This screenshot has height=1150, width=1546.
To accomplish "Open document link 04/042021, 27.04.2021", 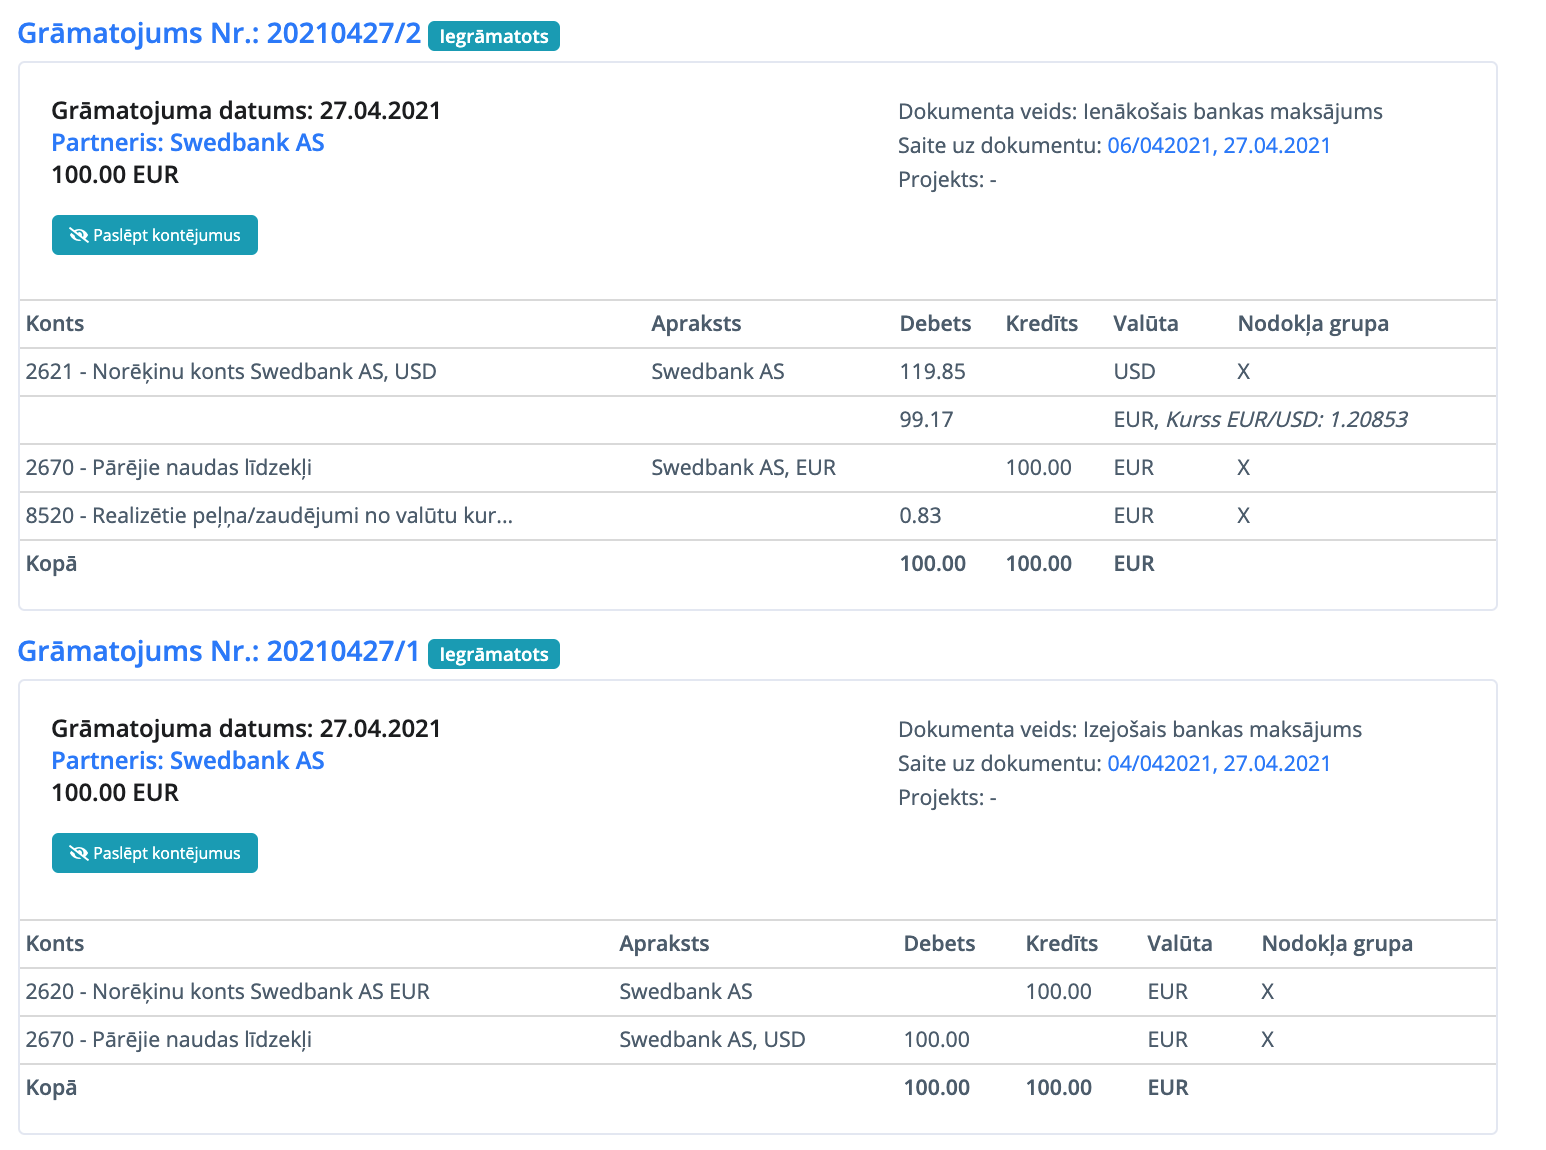I will [1219, 763].
